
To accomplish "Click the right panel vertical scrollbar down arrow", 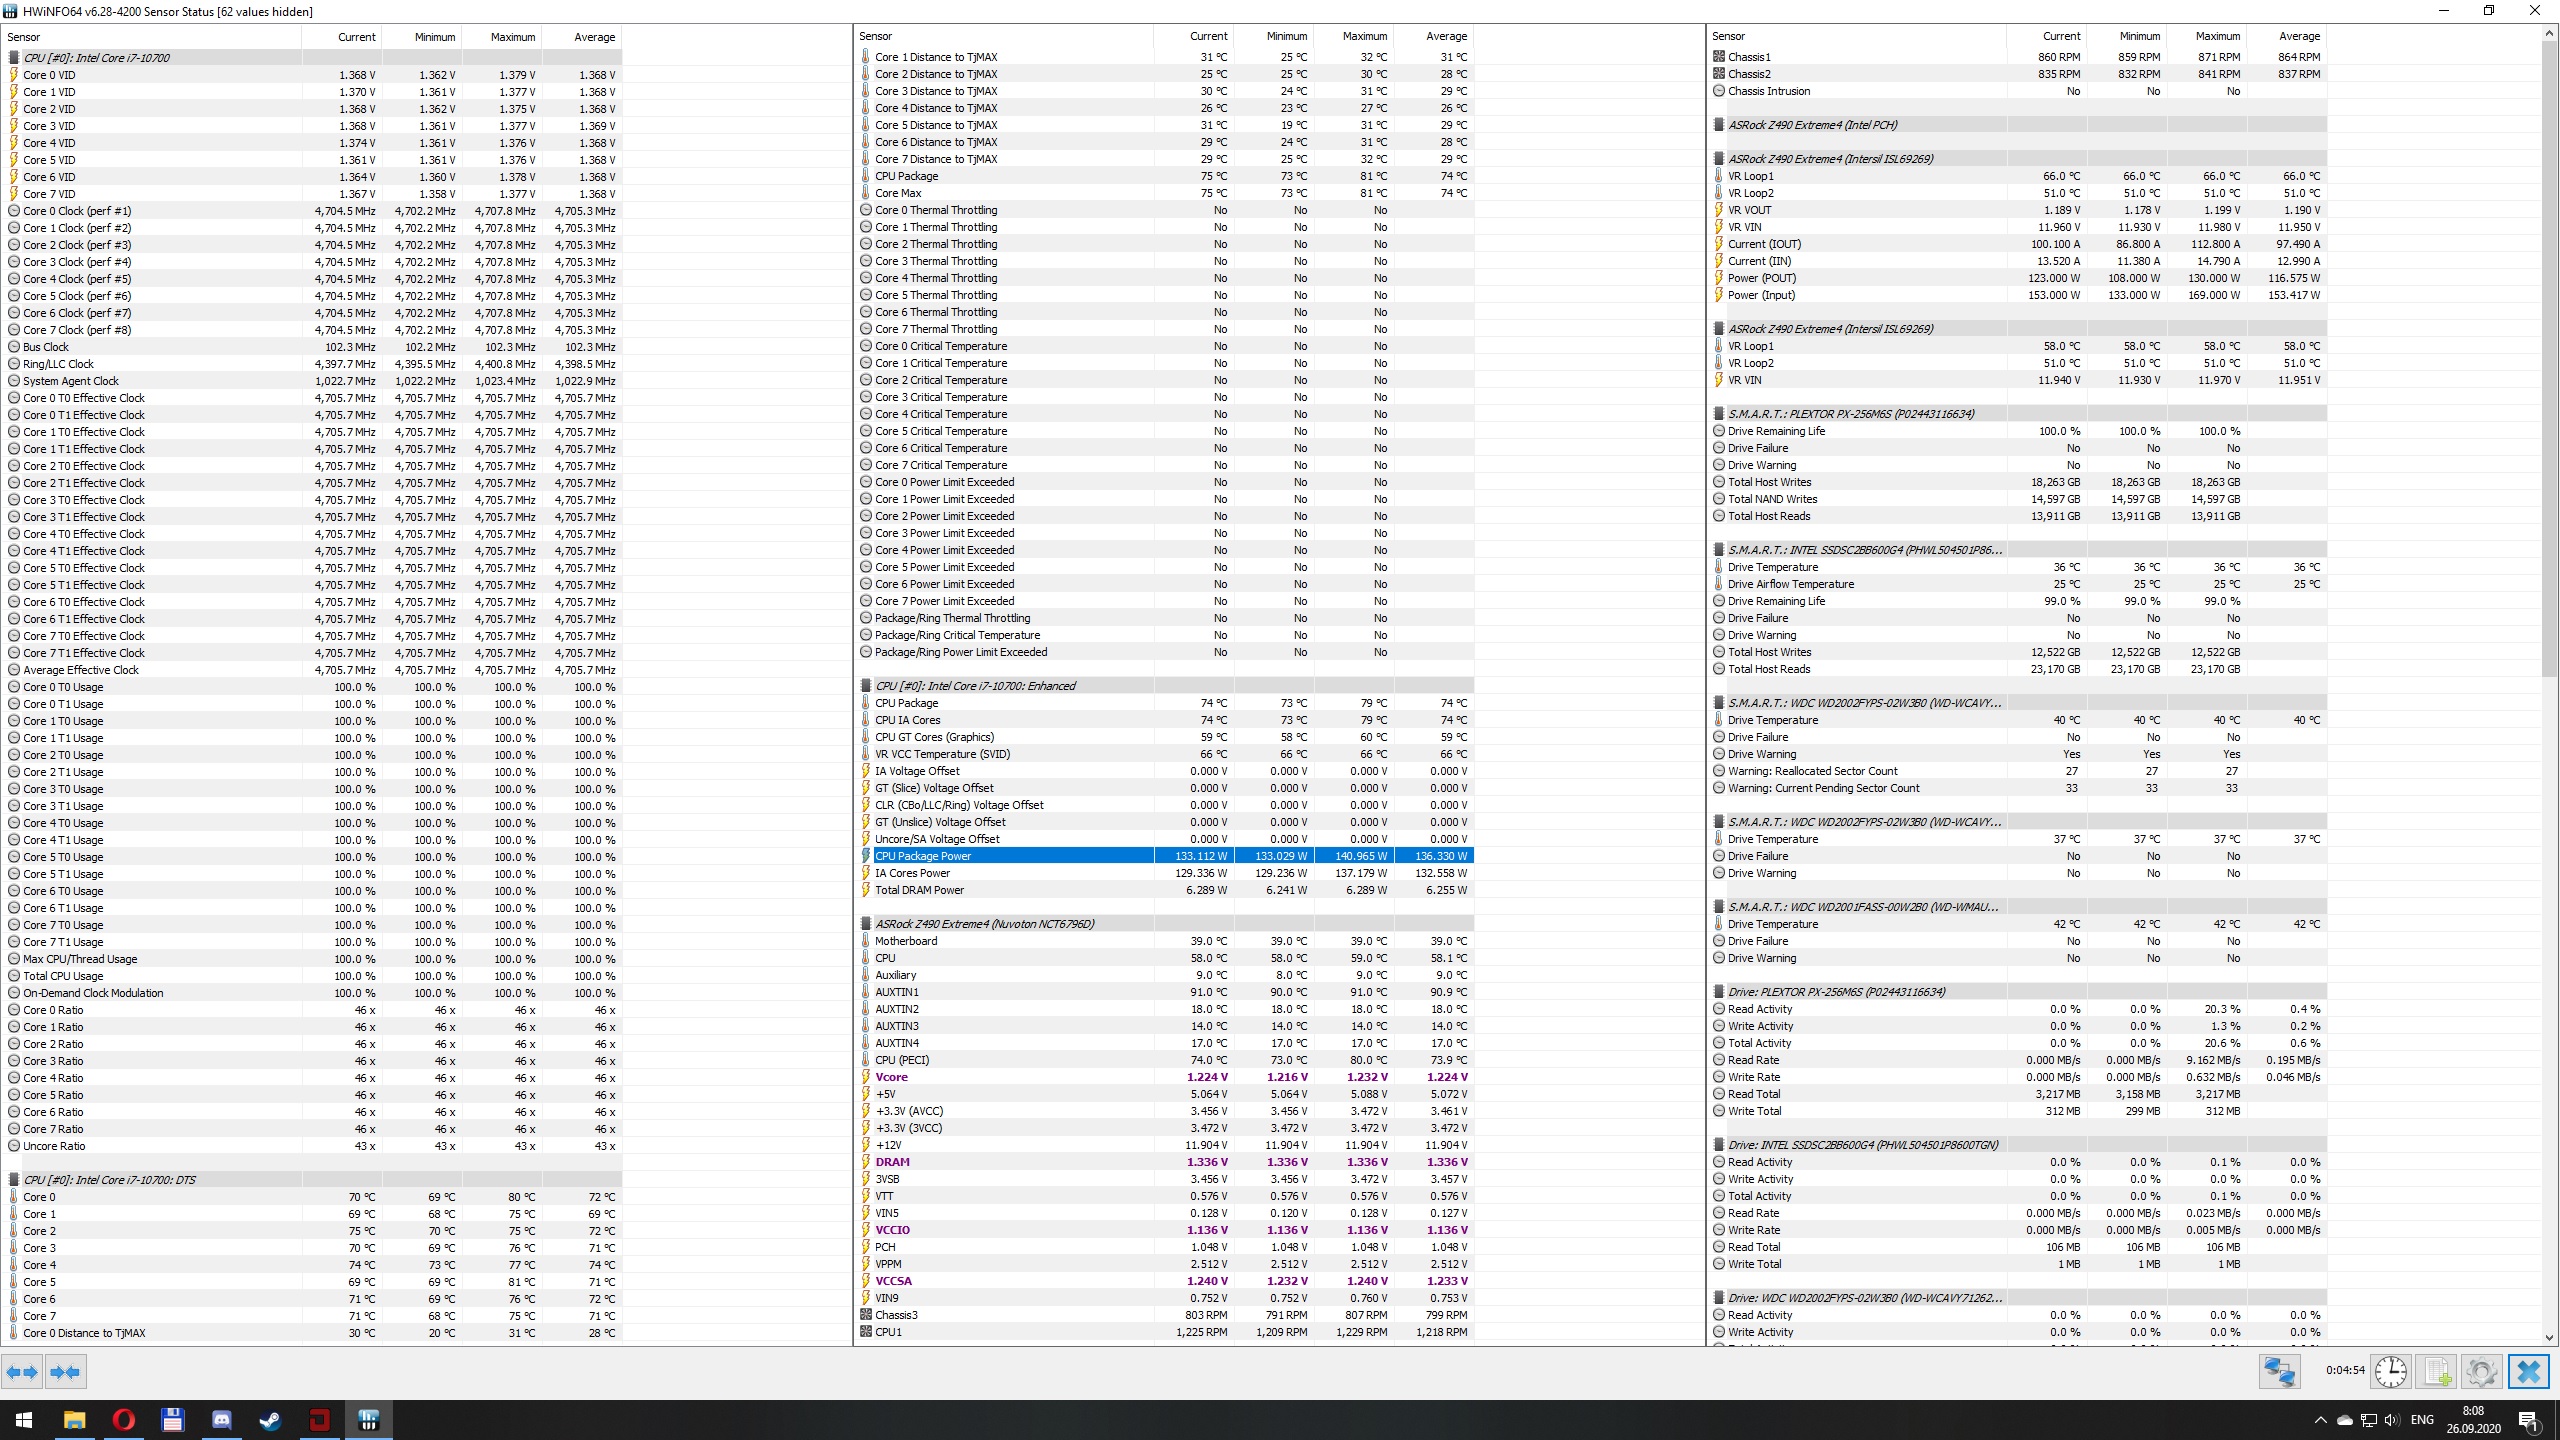I will coord(2549,1337).
